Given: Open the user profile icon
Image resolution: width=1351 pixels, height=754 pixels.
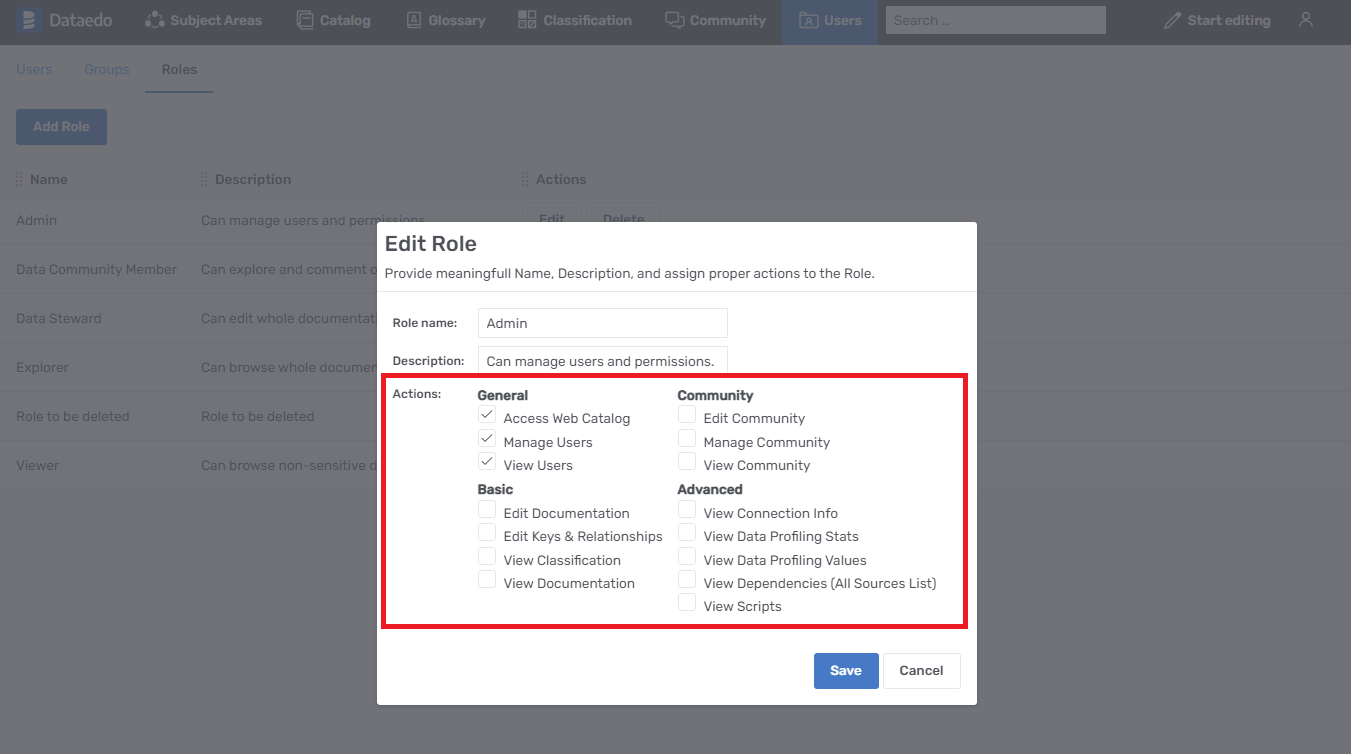Looking at the screenshot, I should point(1305,20).
